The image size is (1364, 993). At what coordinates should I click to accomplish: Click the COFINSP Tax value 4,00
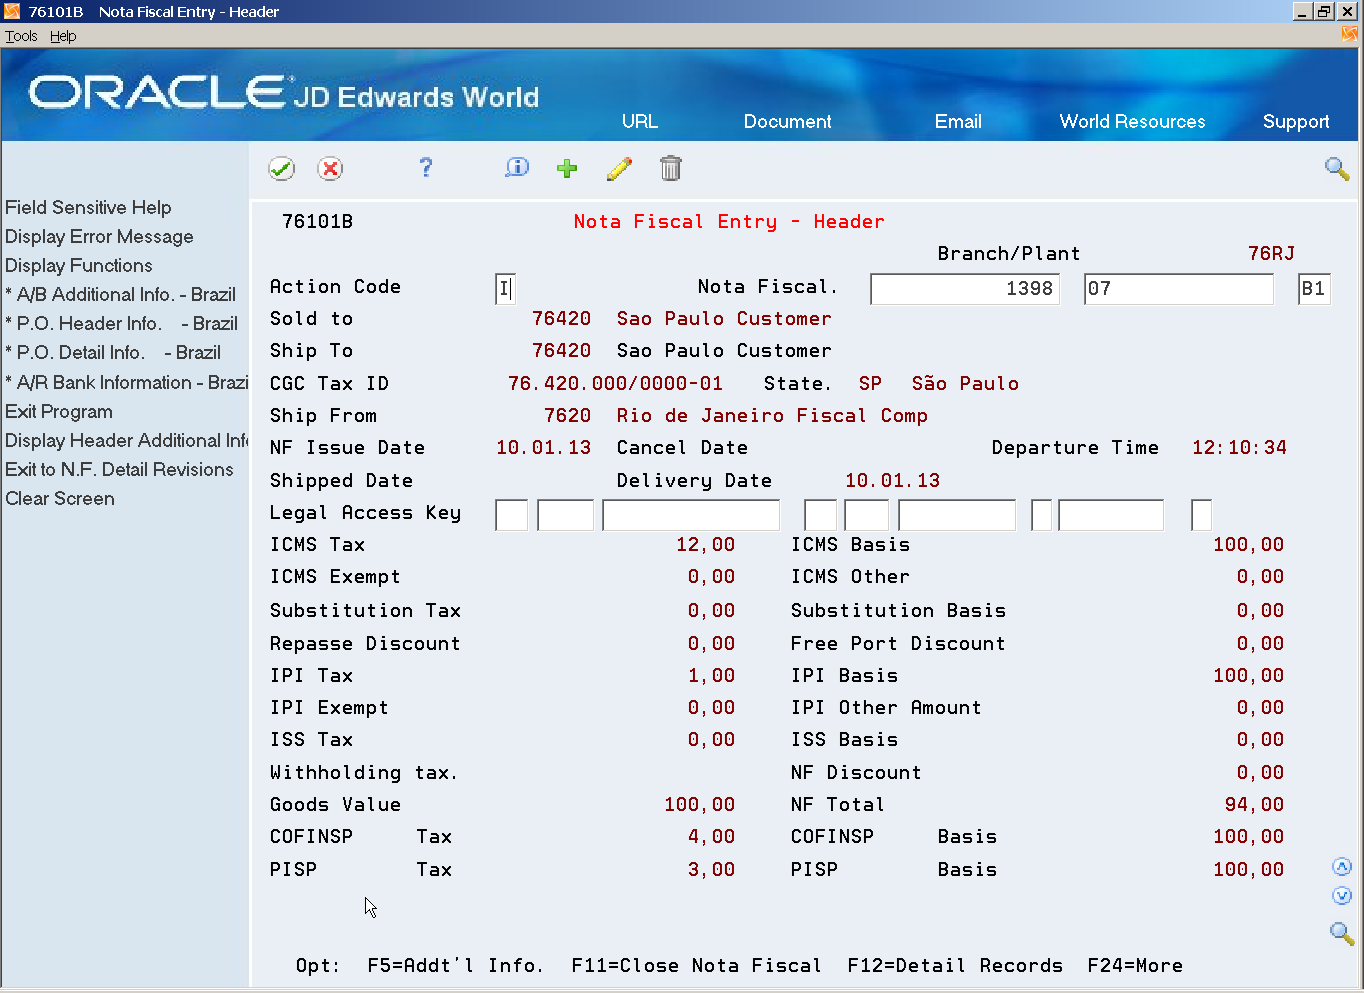coord(711,836)
